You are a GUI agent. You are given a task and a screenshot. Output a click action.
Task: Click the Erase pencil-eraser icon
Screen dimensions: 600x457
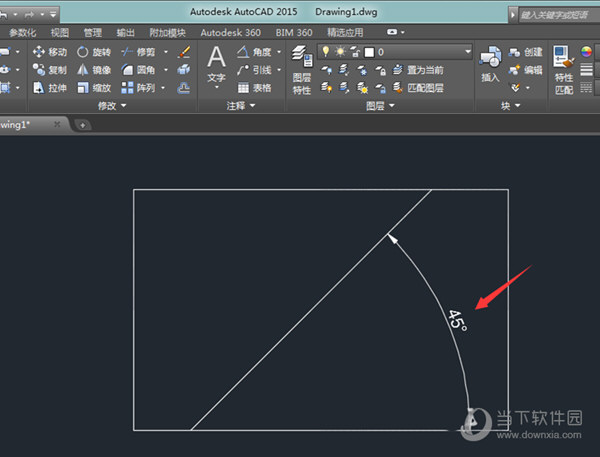[x=184, y=52]
